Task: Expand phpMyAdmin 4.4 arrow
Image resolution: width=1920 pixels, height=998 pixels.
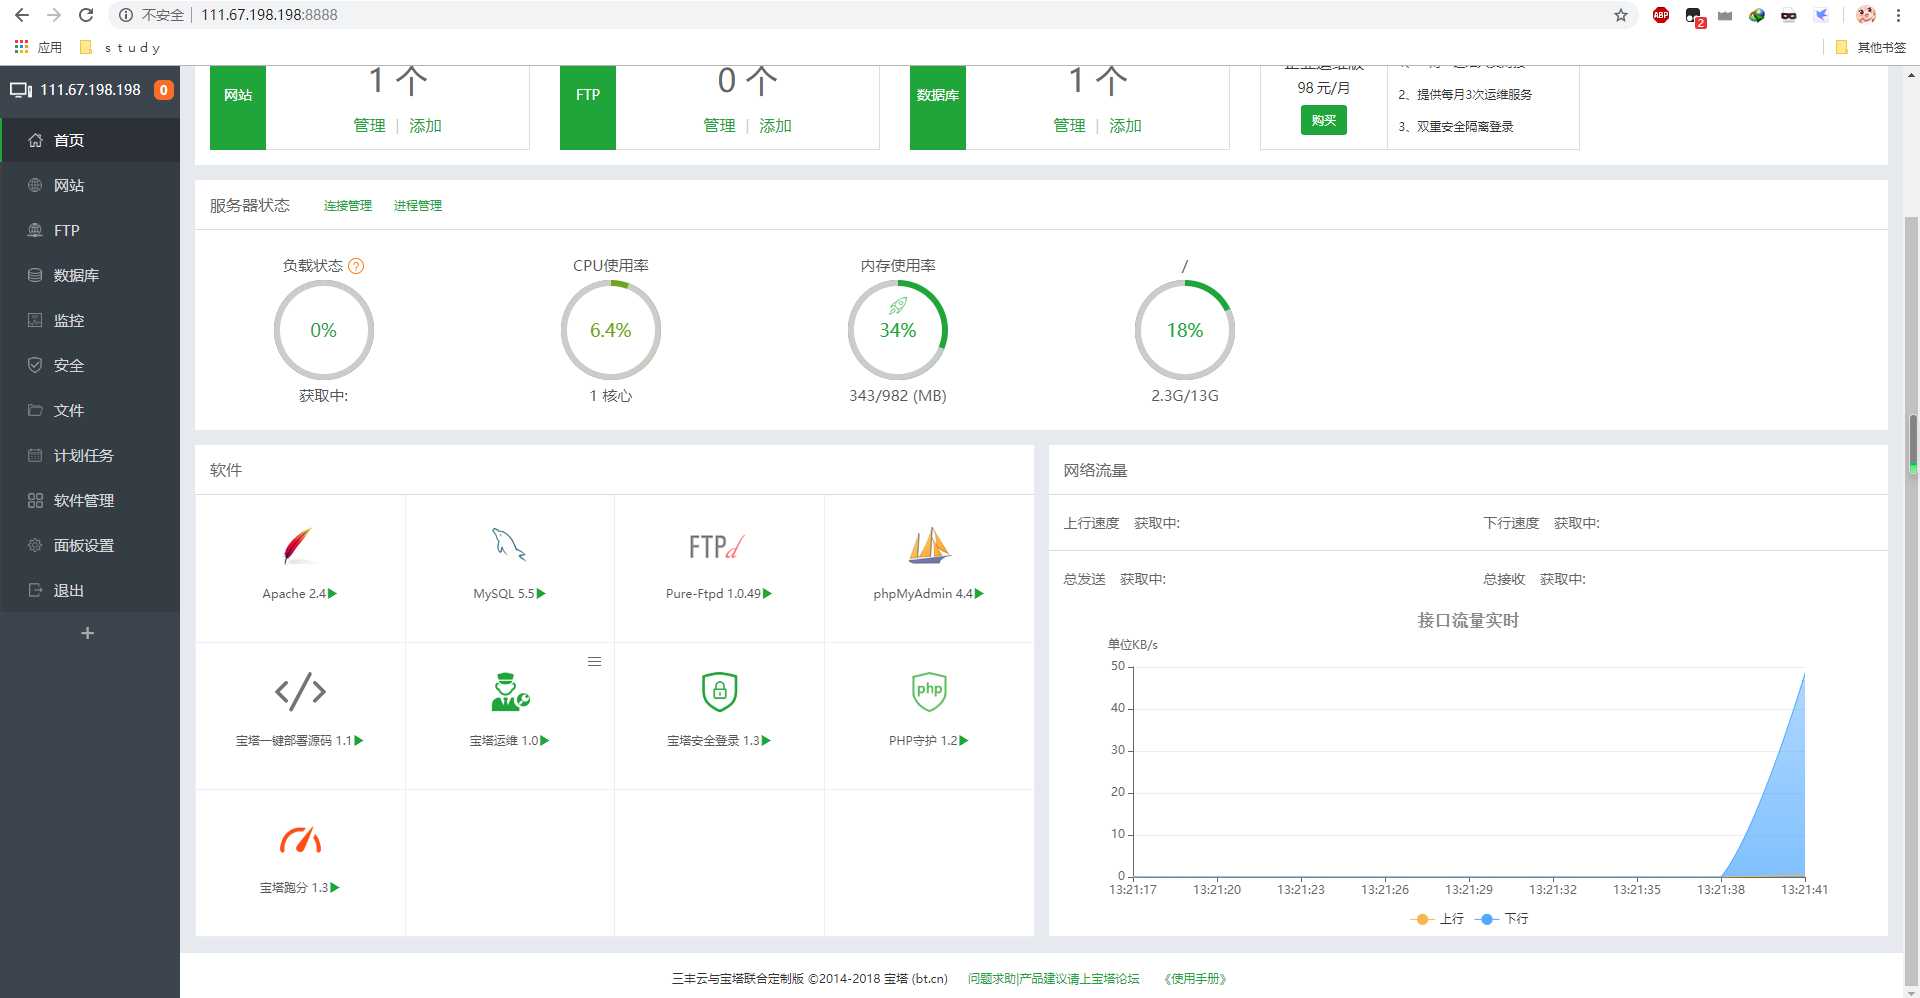Action: [980, 594]
